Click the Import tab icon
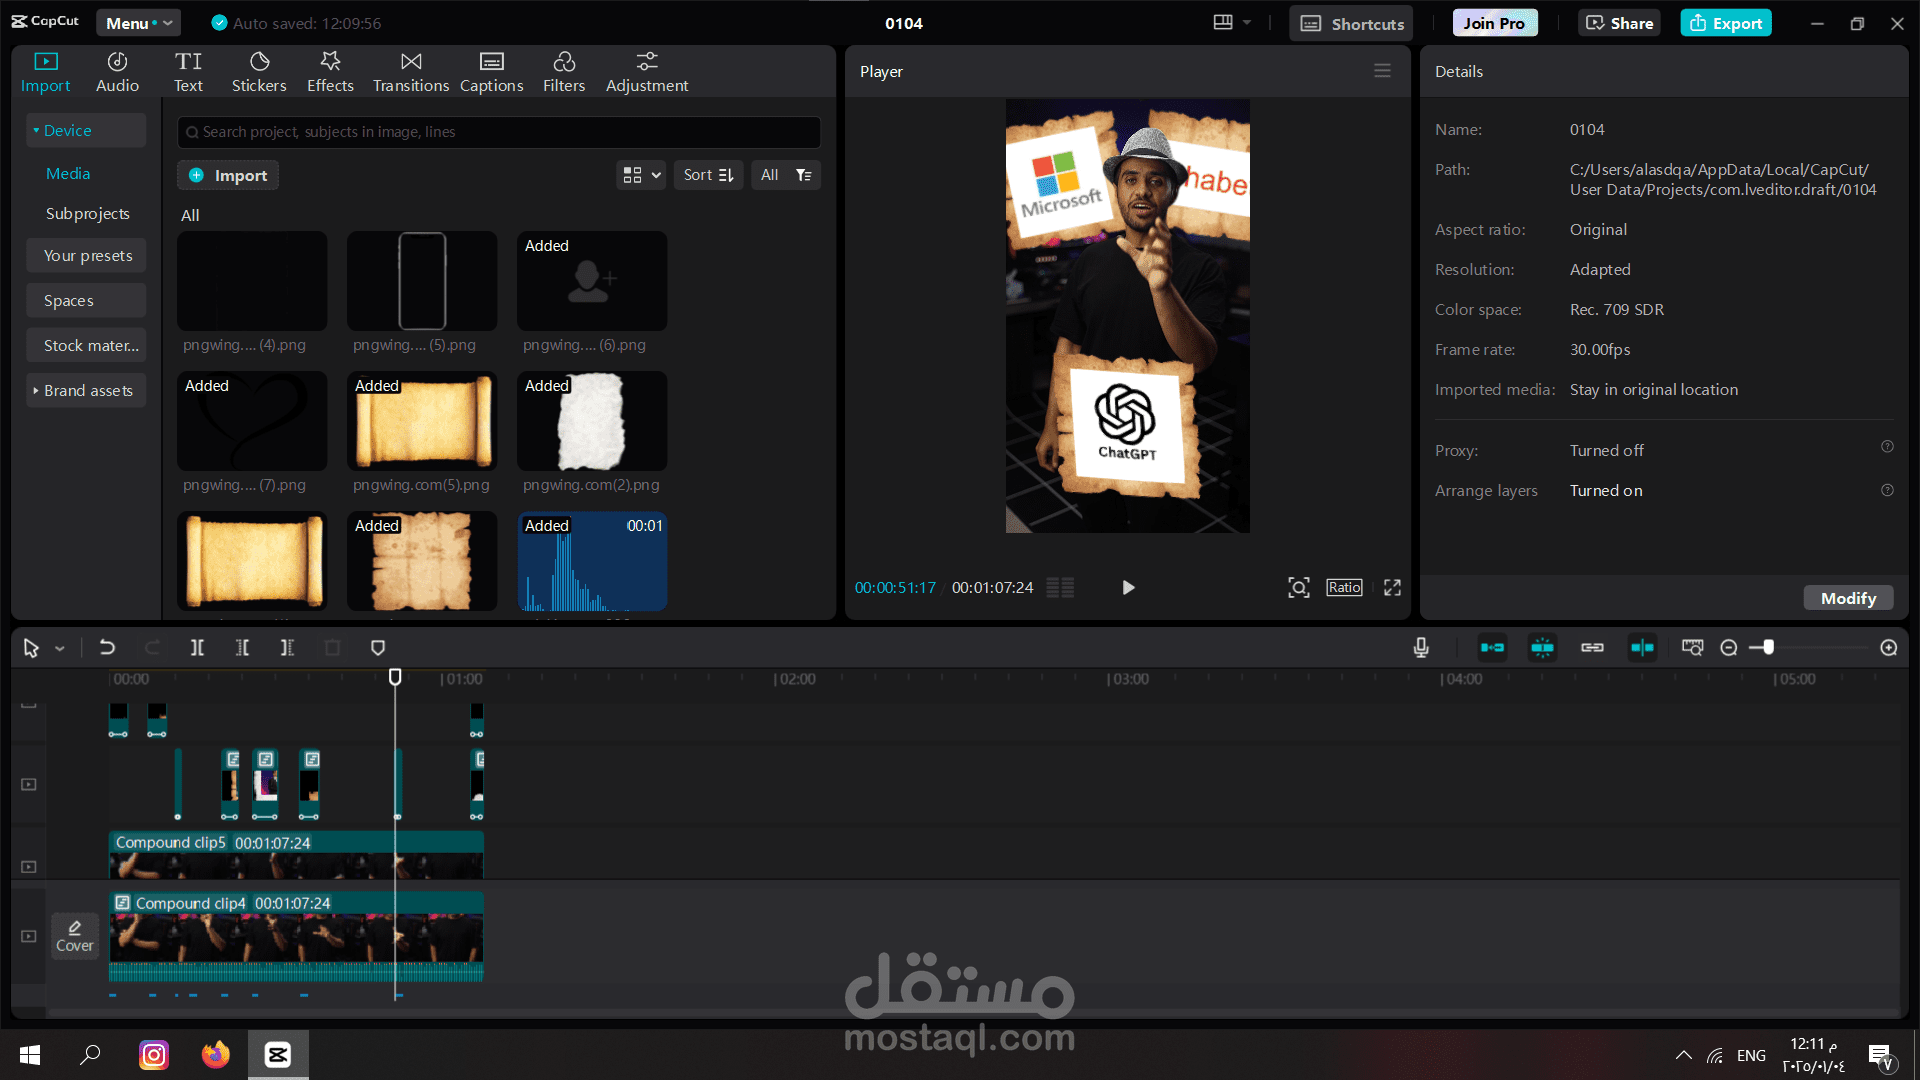1920x1080 pixels. [46, 61]
